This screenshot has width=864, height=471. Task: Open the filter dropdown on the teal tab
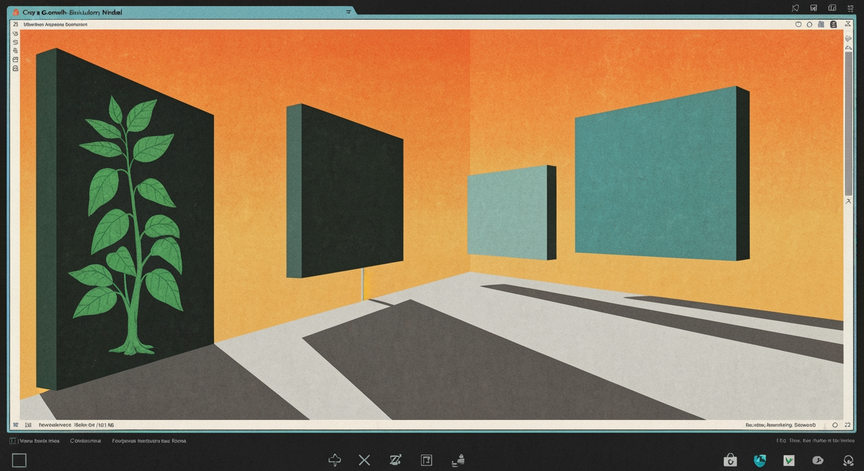pyautogui.click(x=348, y=12)
